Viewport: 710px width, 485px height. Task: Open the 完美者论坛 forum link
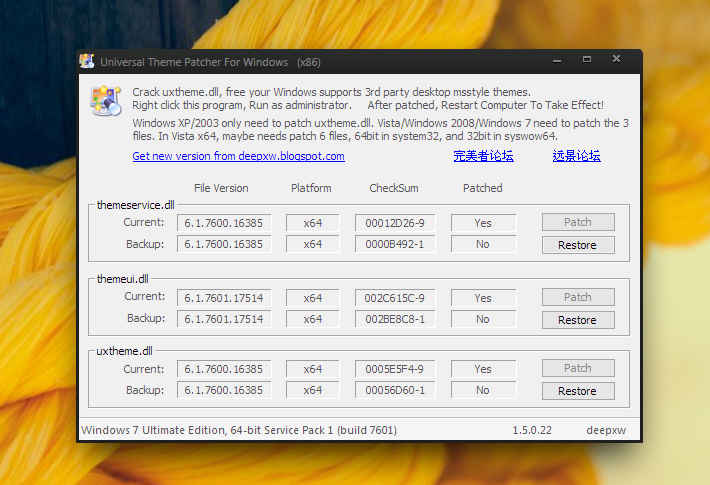483,156
